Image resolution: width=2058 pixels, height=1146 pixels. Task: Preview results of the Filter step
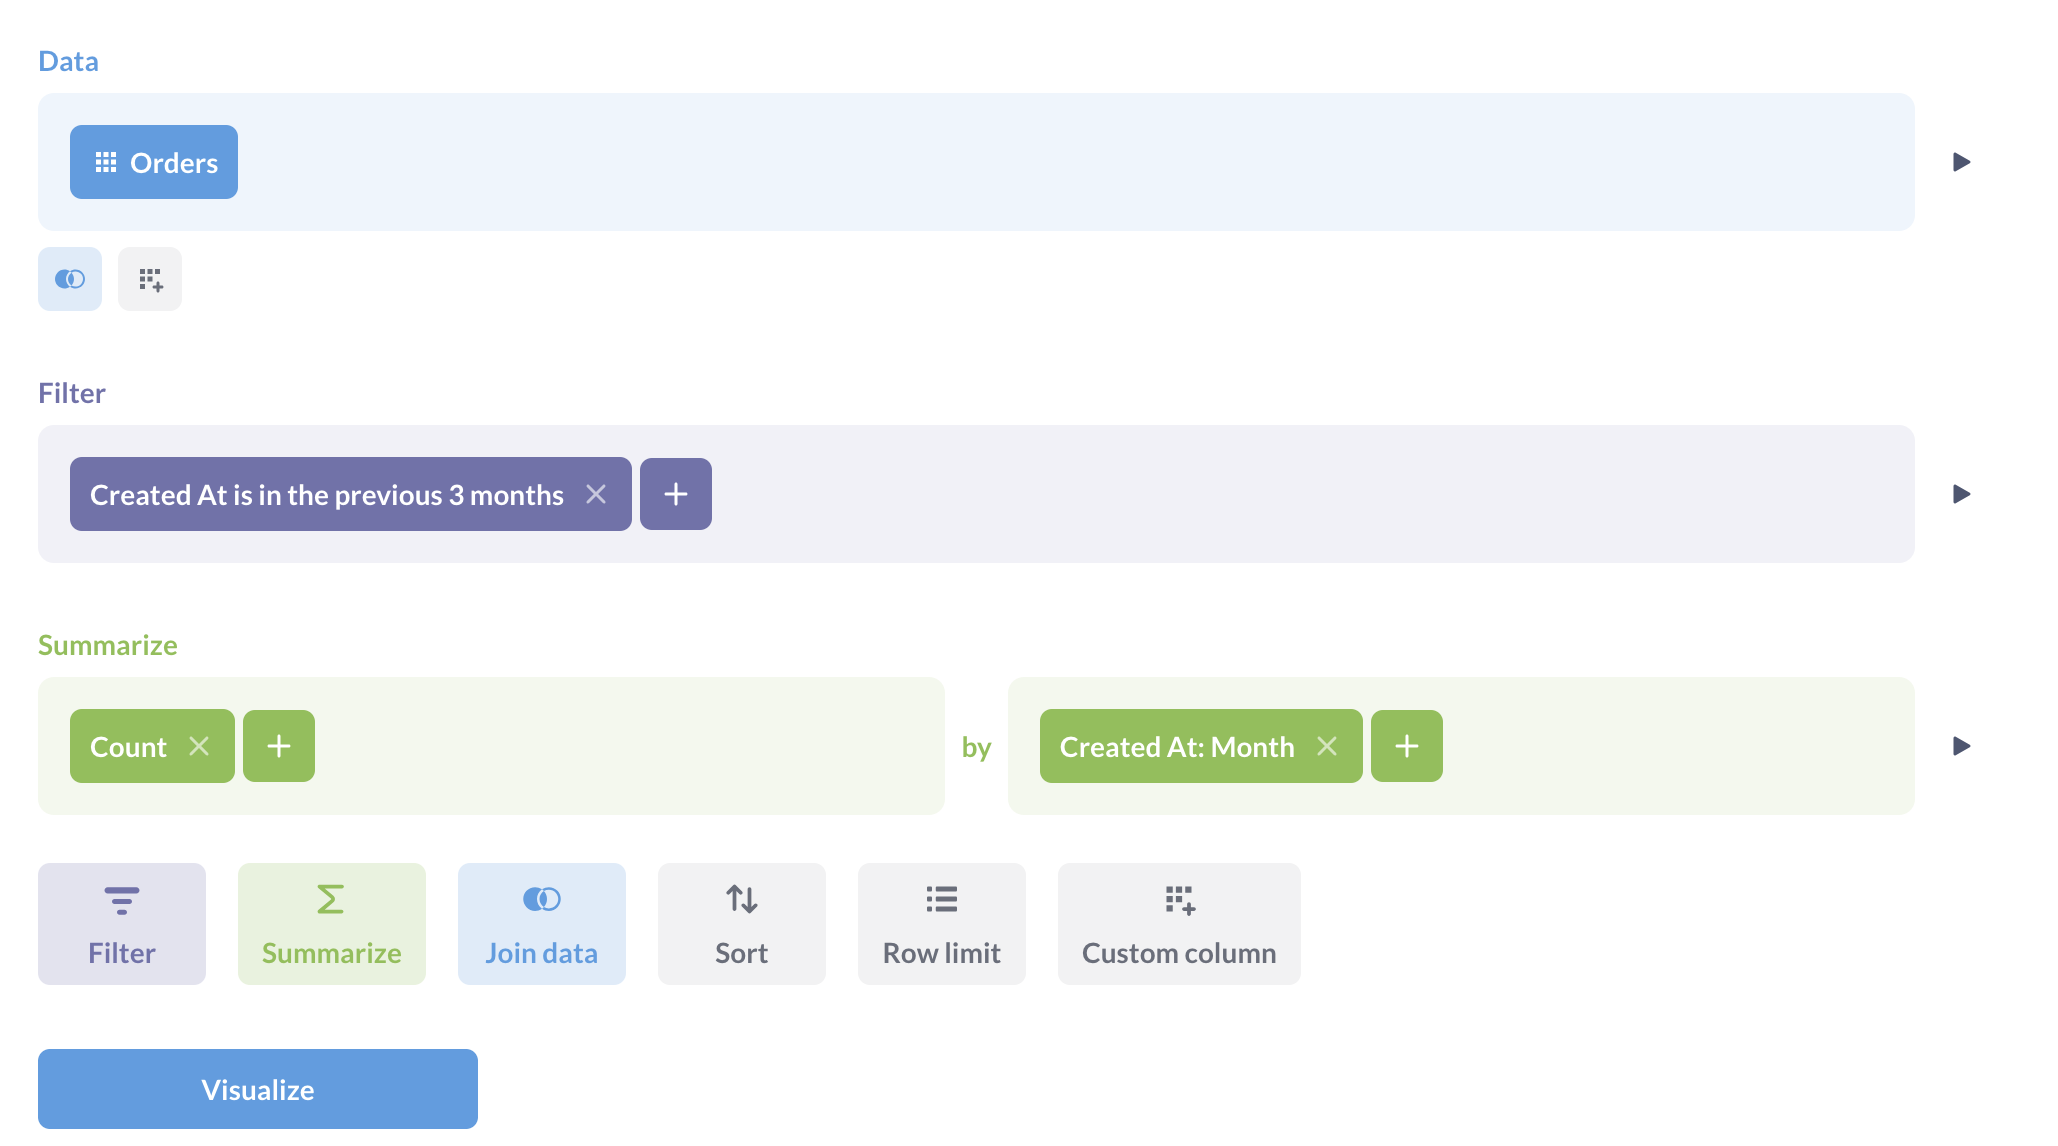tap(1961, 493)
